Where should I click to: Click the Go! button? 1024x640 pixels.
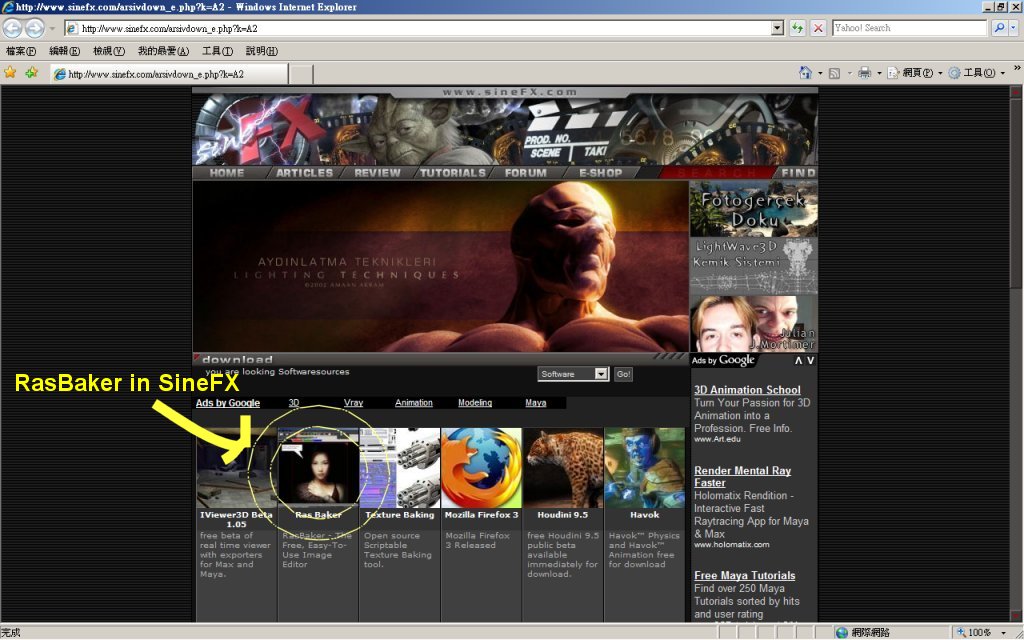point(624,374)
